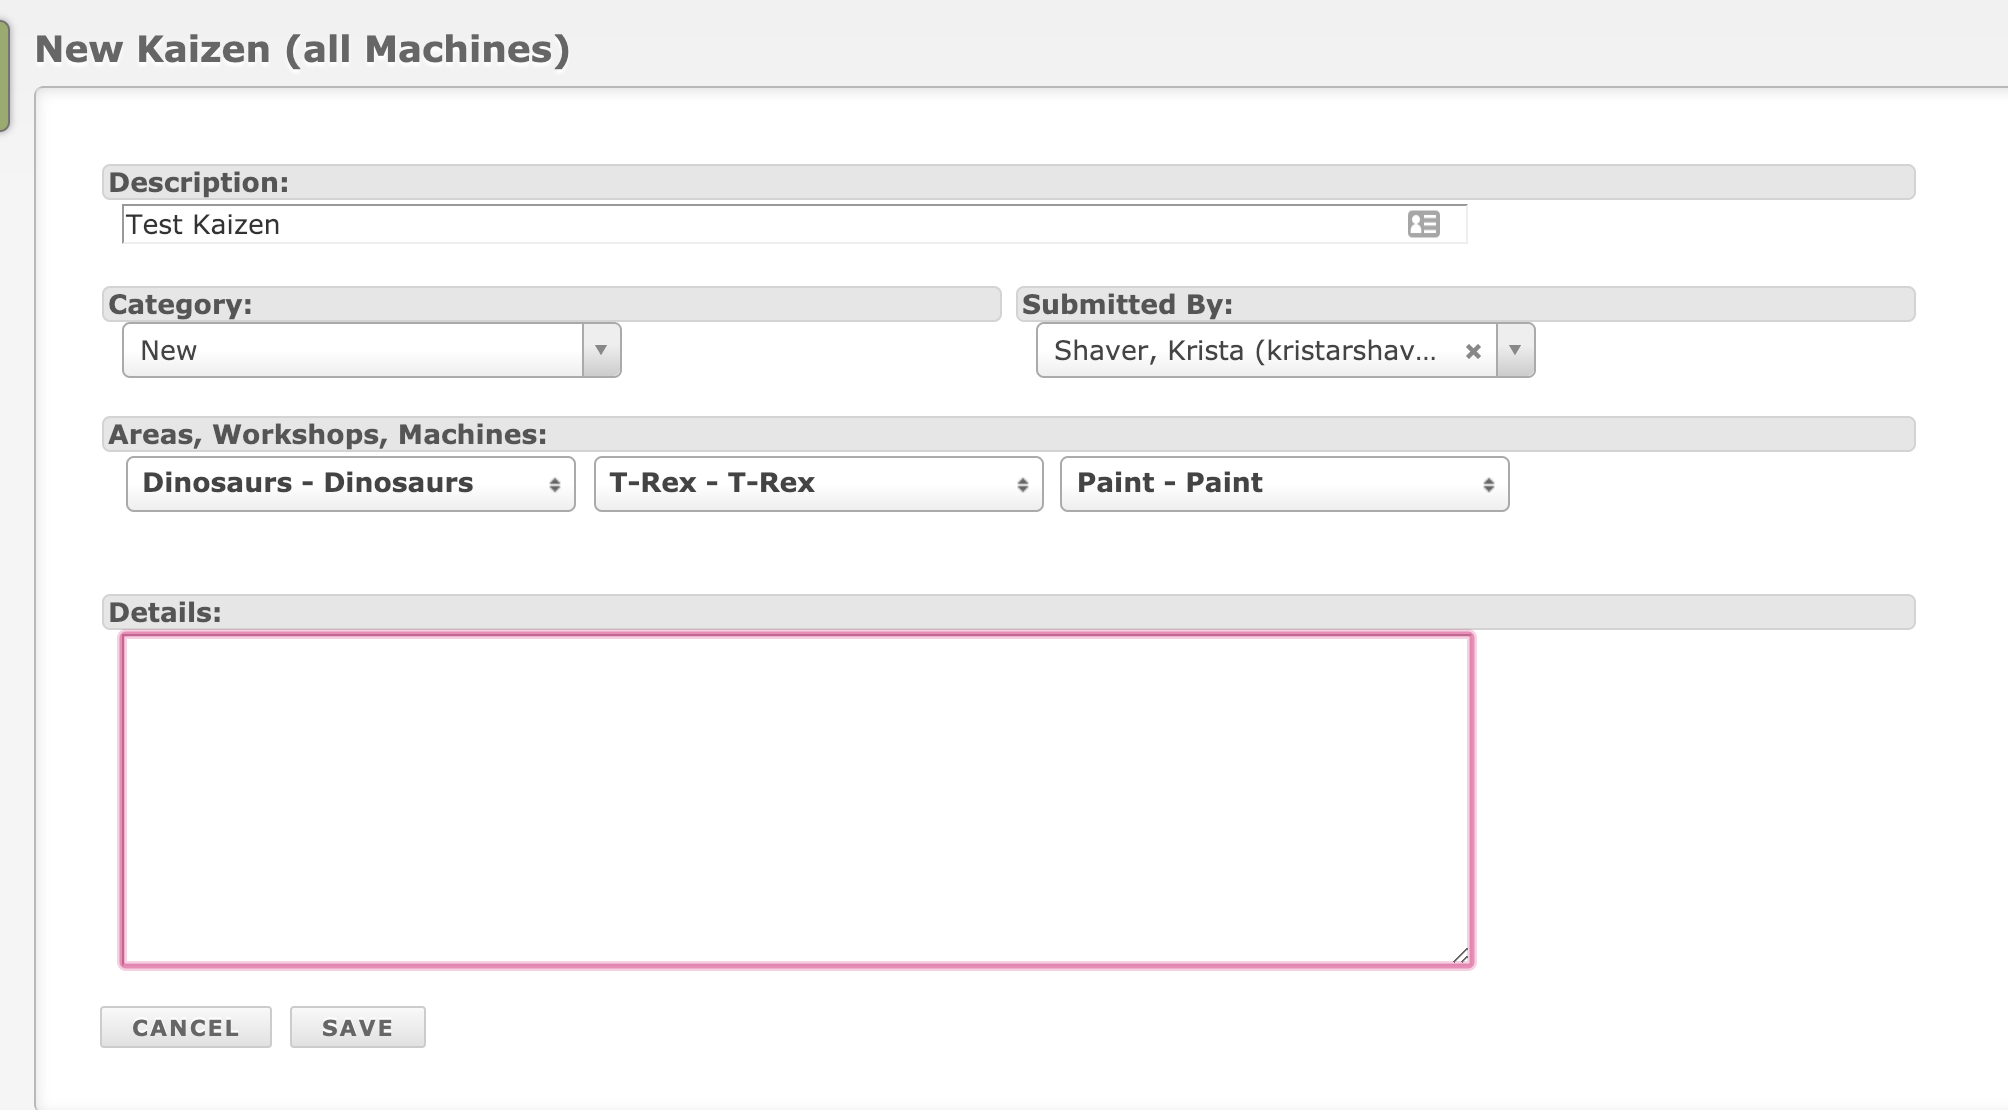This screenshot has height=1110, width=2008.
Task: Open the Paint - Paint machine dropdown
Action: (x=1285, y=484)
